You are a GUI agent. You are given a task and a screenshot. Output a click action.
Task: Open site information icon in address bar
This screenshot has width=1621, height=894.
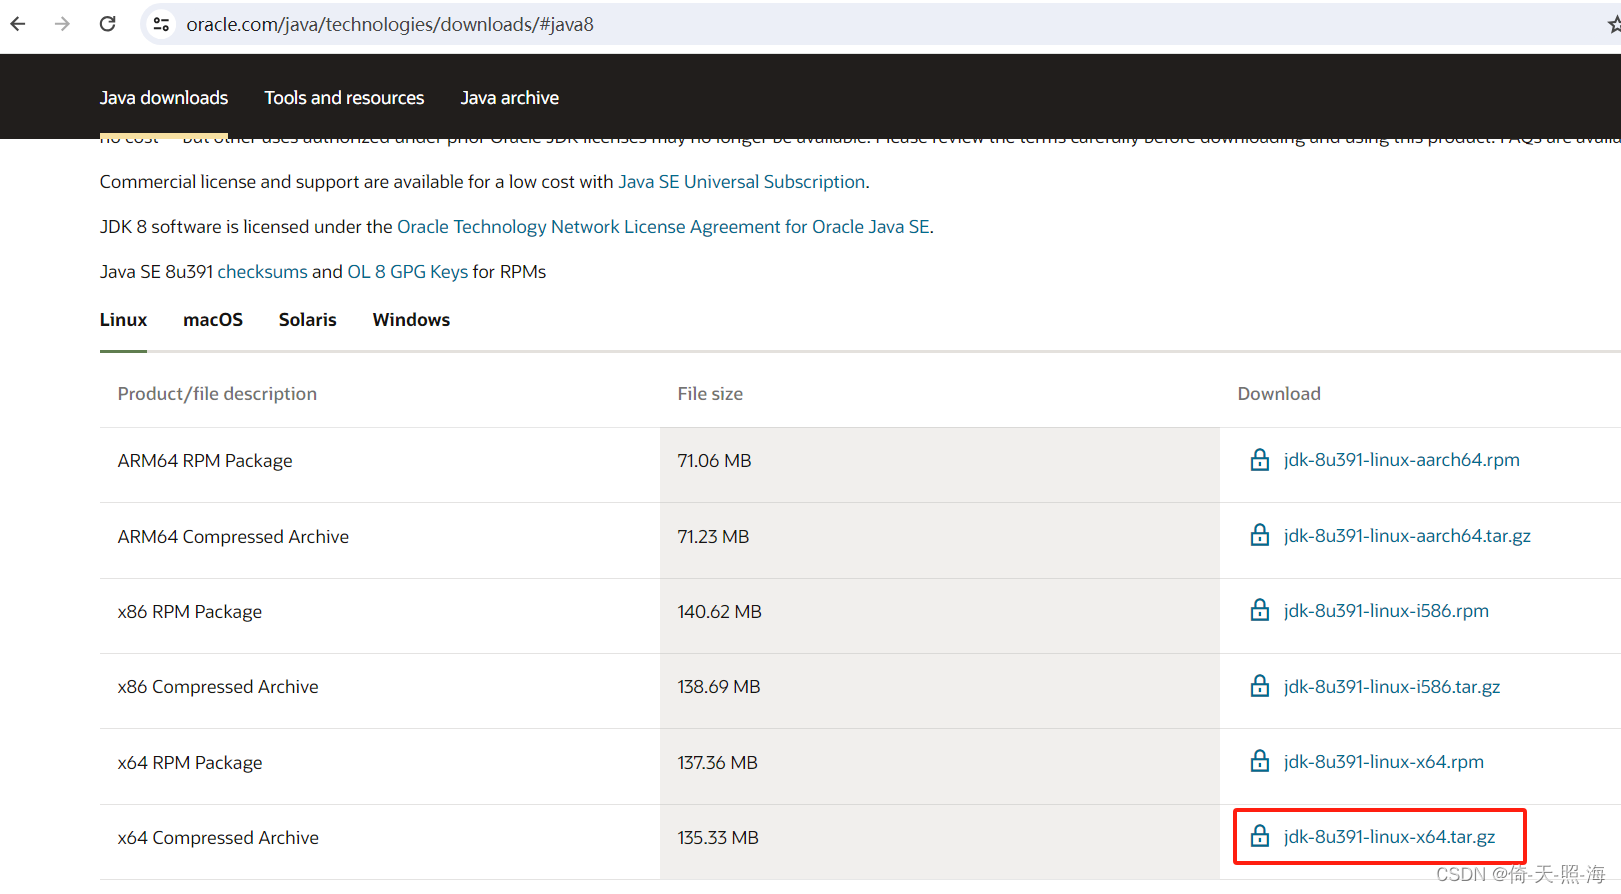pyautogui.click(x=161, y=24)
